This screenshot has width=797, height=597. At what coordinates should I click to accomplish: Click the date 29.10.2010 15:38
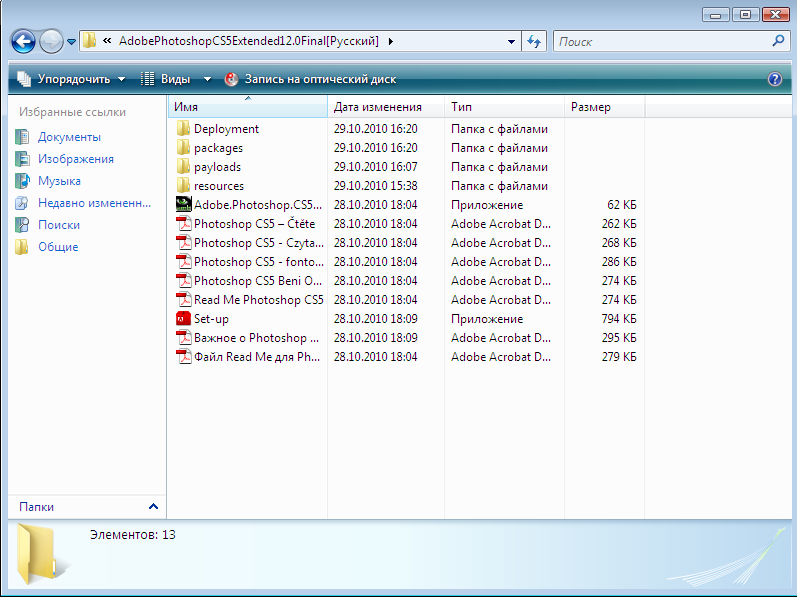(376, 186)
